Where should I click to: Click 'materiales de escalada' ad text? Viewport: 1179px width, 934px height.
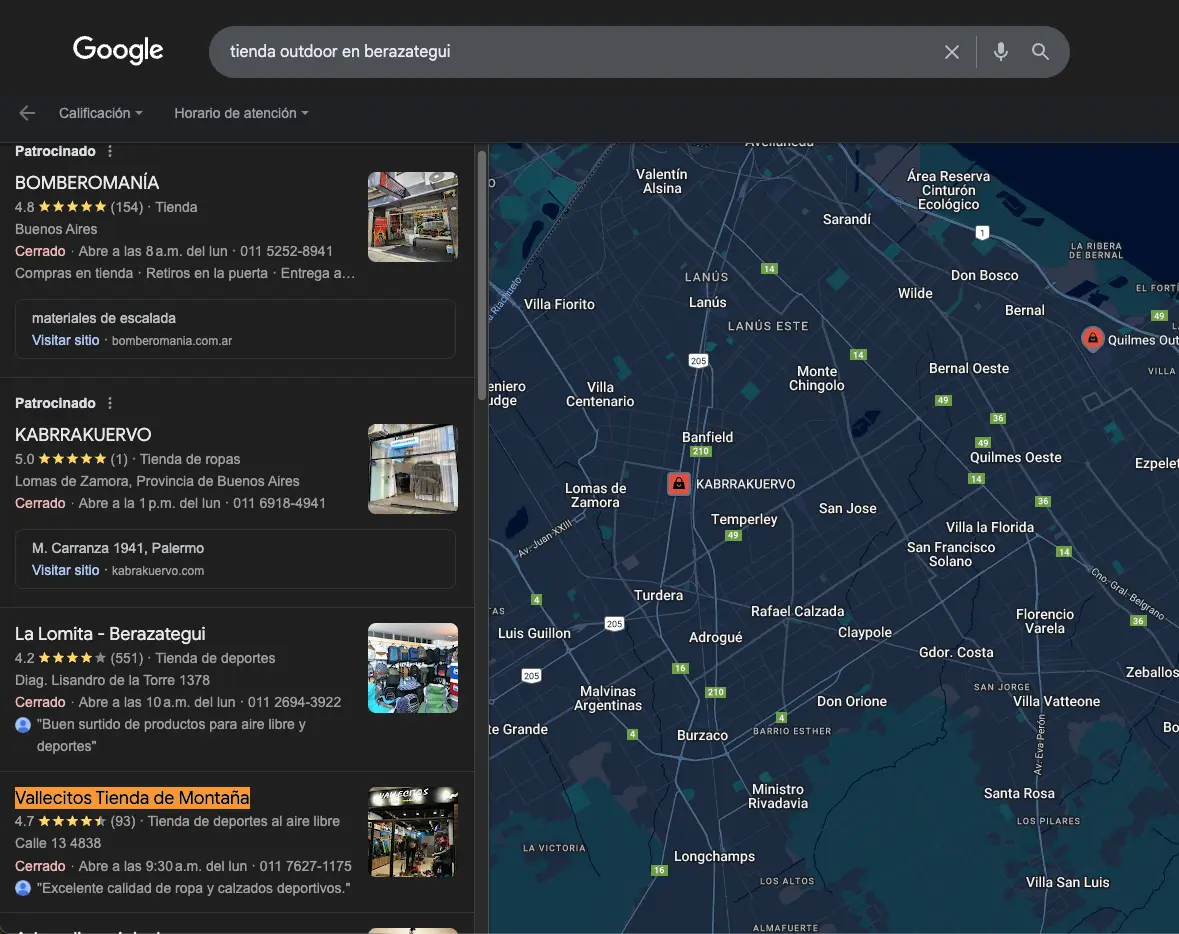(104, 318)
